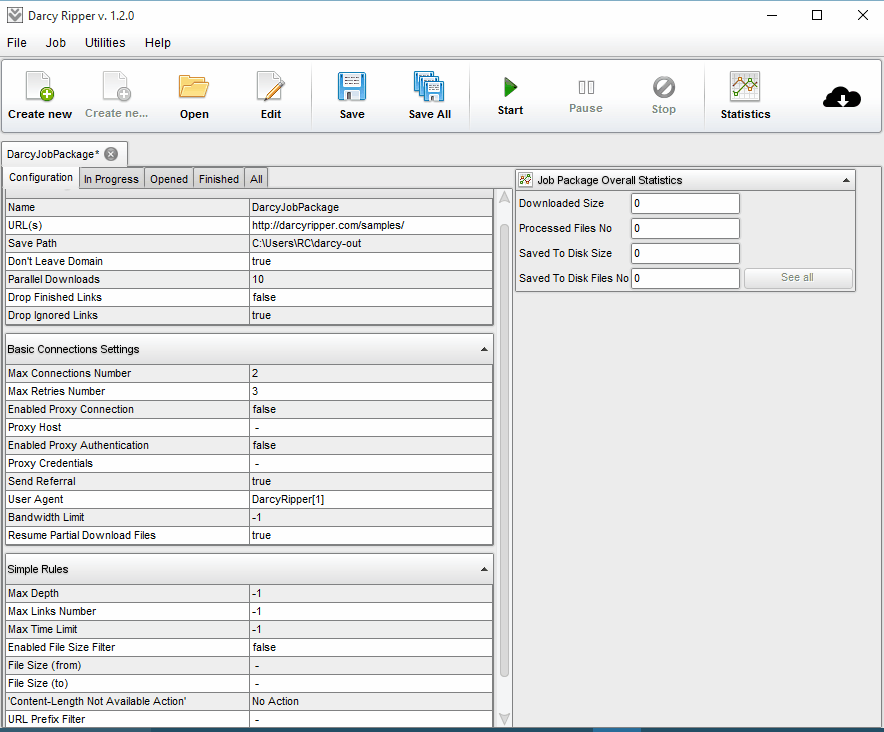Save the package with the floppy icon
884x732 pixels.
(352, 87)
